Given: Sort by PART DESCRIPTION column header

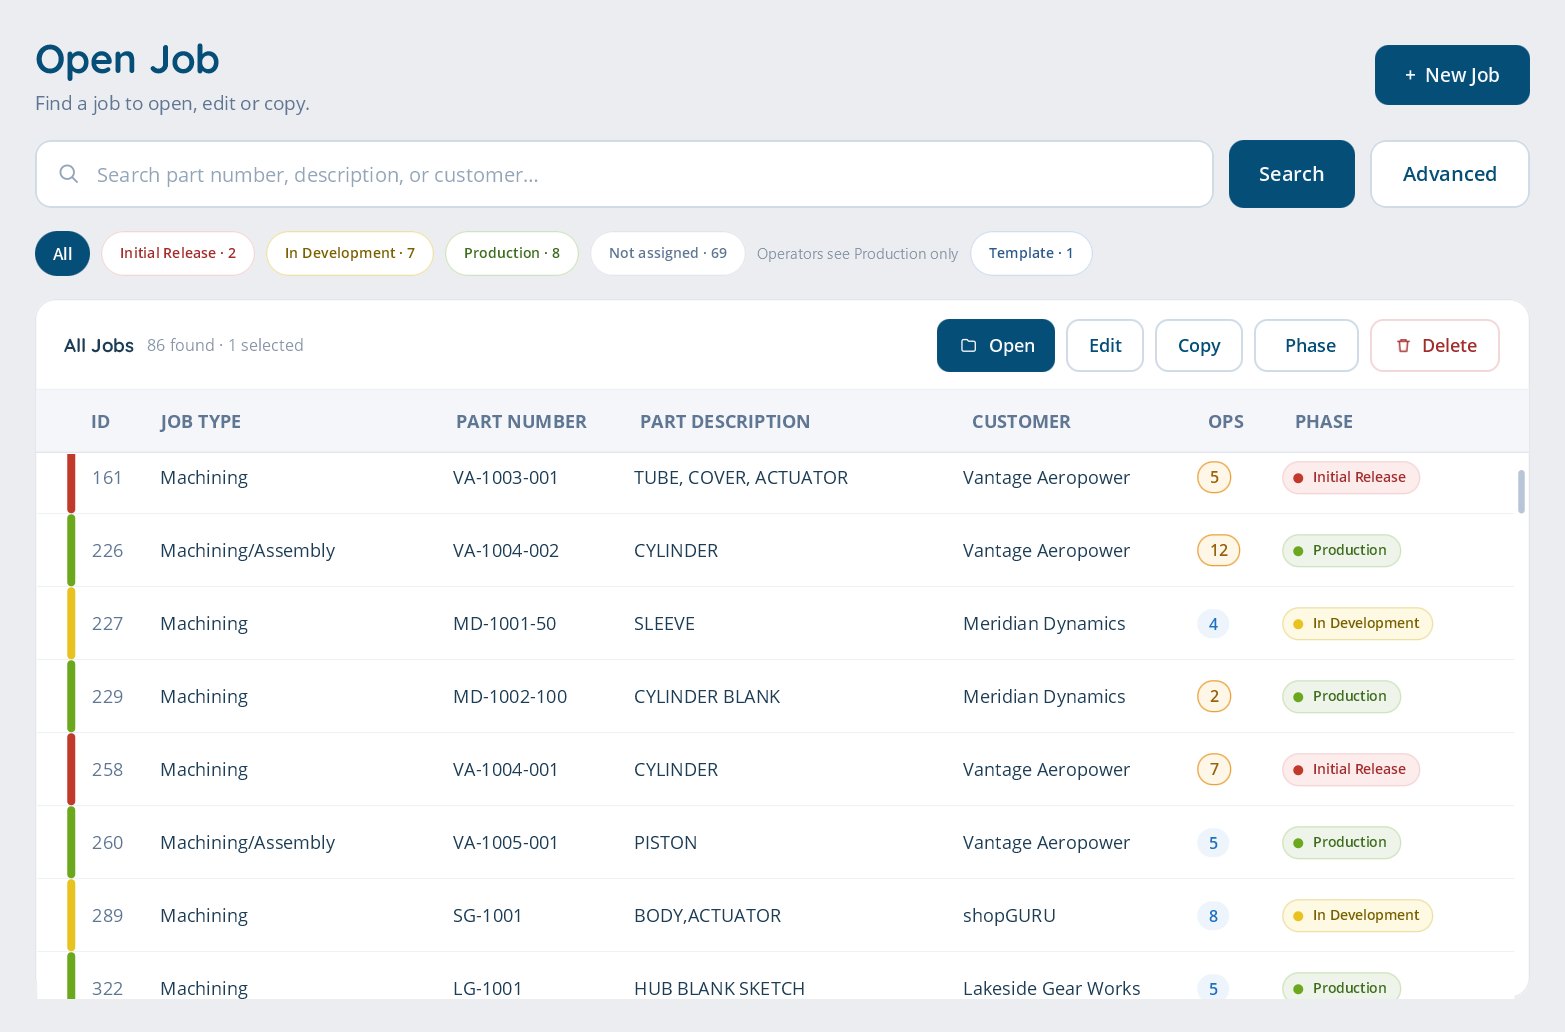Looking at the screenshot, I should coord(725,422).
